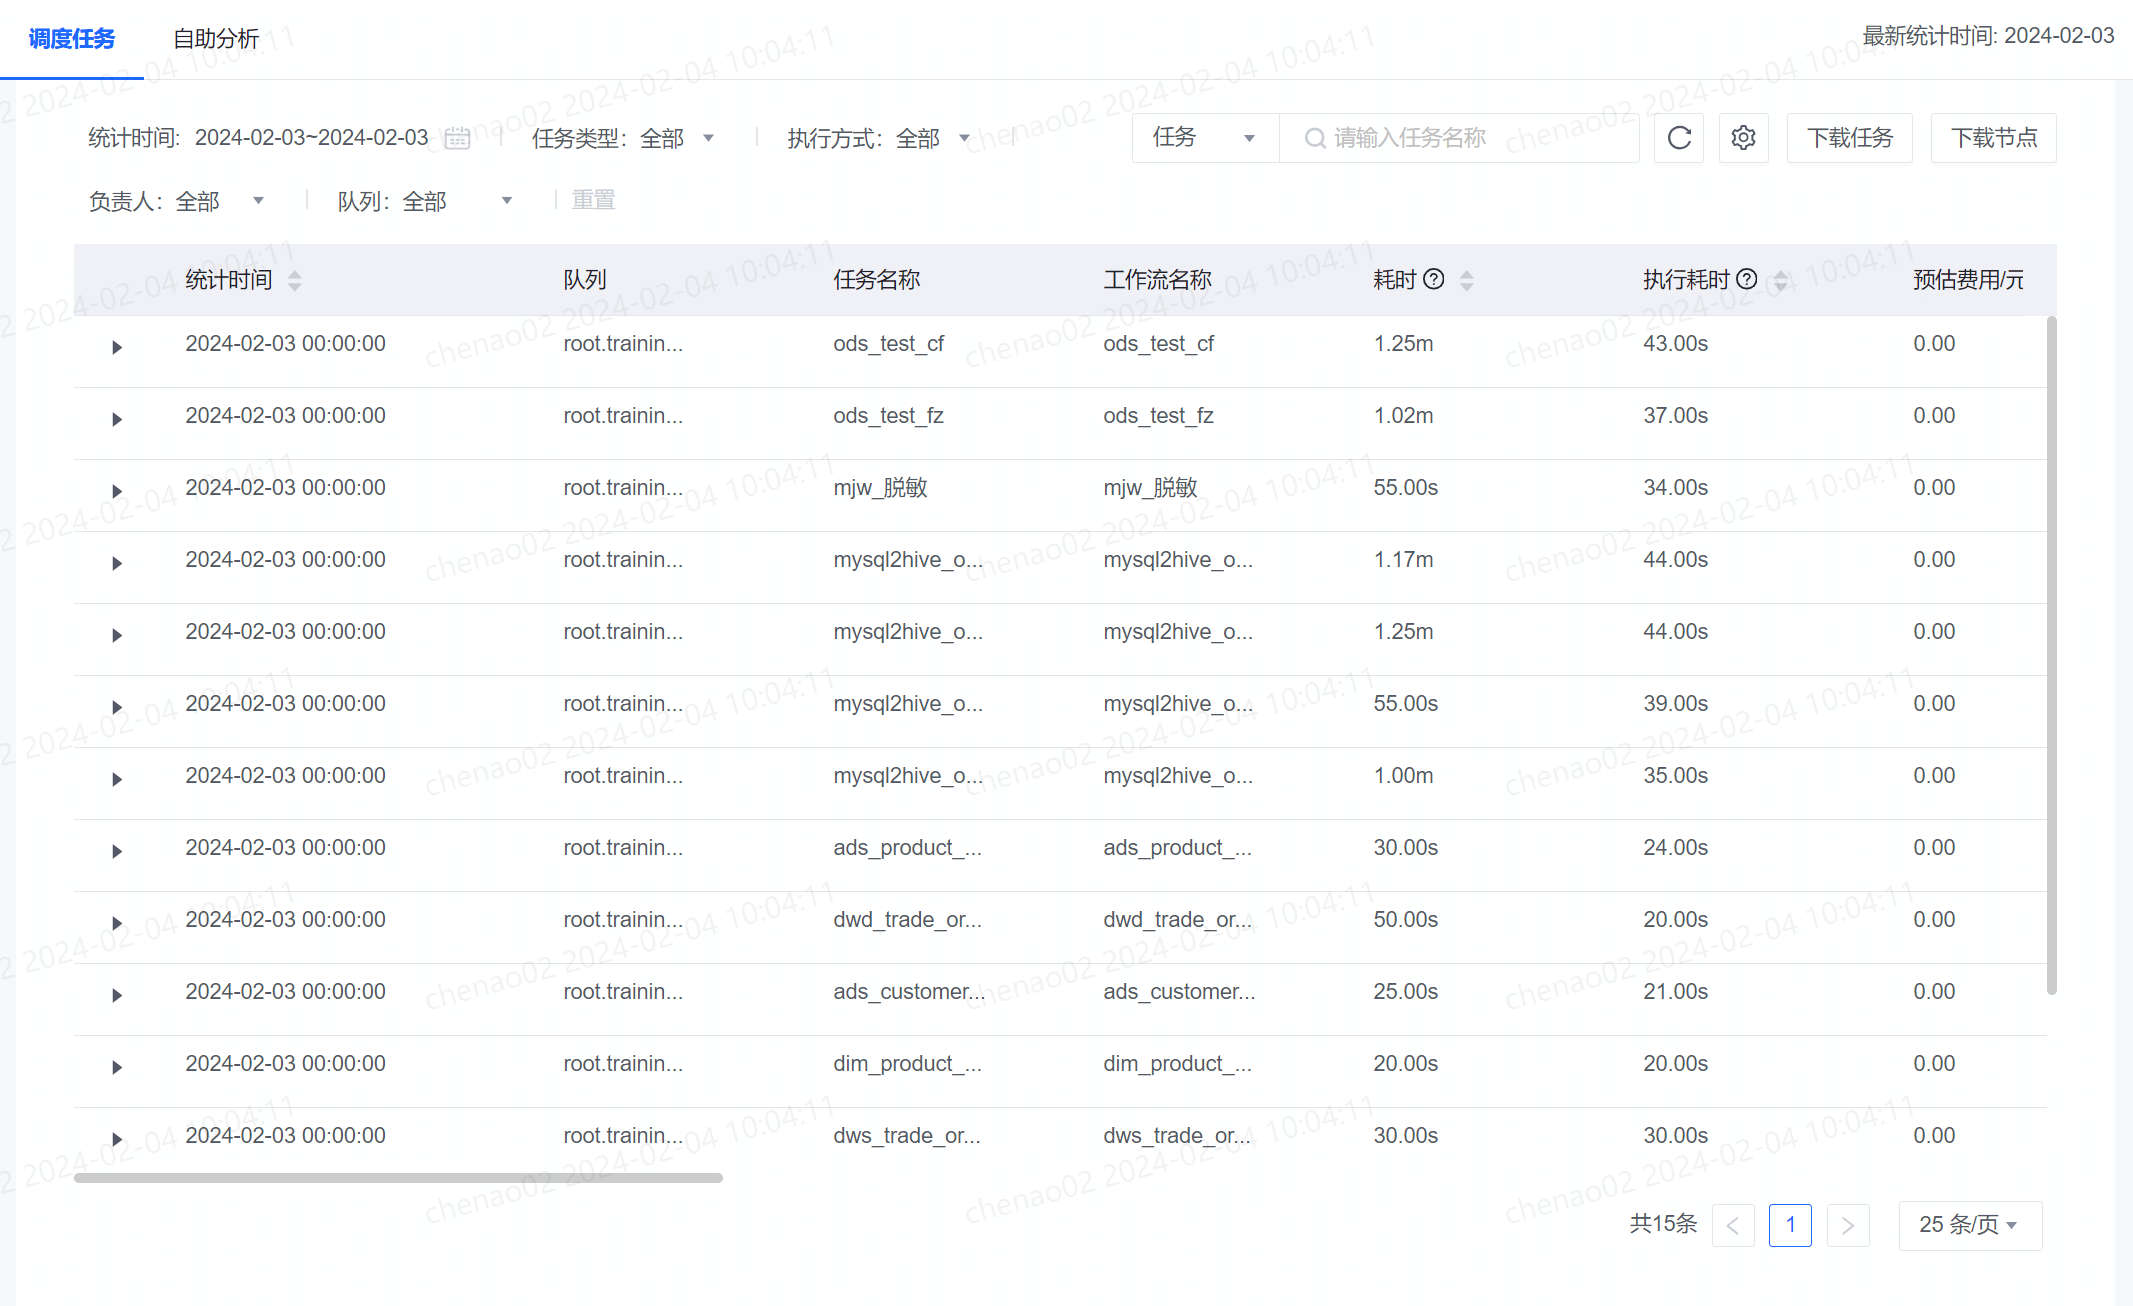This screenshot has height=1306, width=2133.
Task: Sort by 耗时 column arrows
Action: [1466, 280]
